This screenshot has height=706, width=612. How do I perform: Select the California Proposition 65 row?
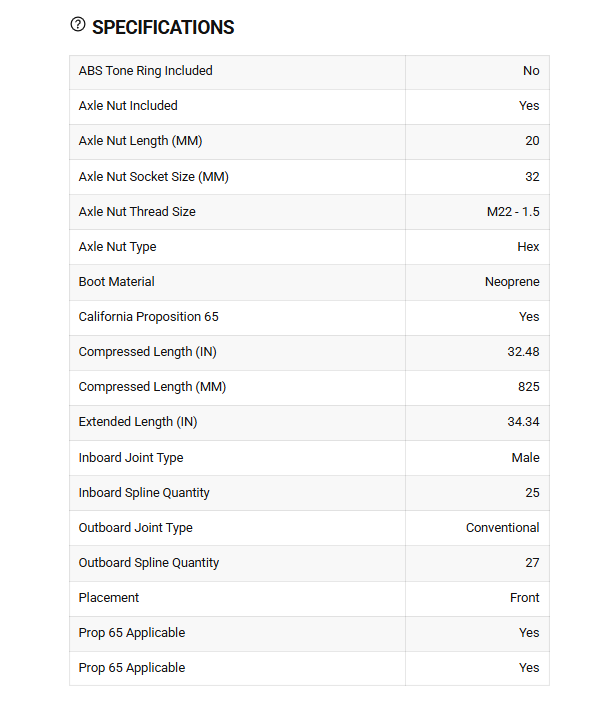pos(309,318)
